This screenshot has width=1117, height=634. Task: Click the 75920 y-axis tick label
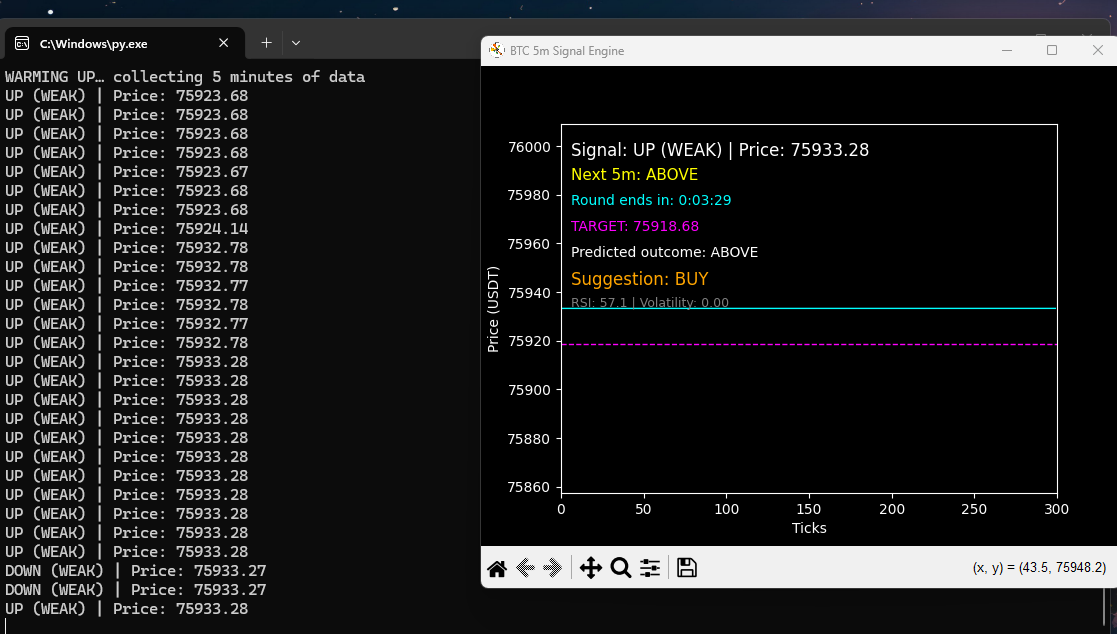529,341
